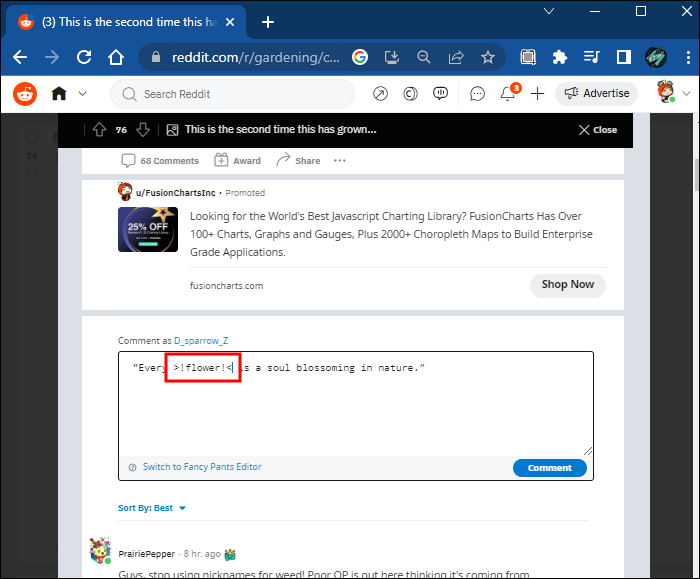Open the chat bubble icon
Image resolution: width=700 pixels, height=579 pixels.
click(x=478, y=94)
